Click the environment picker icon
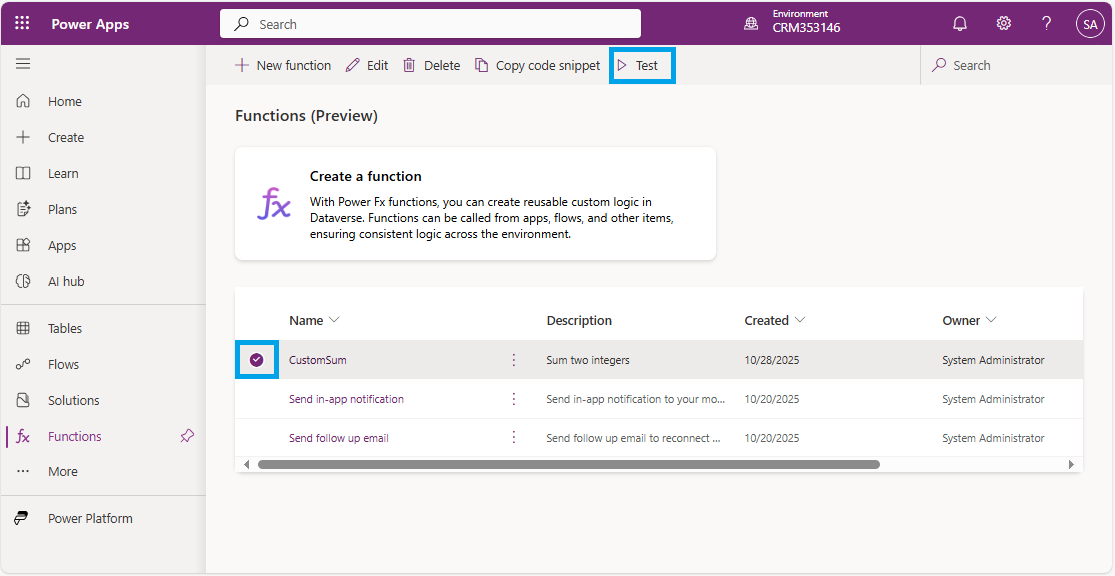1115x576 pixels. pyautogui.click(x=751, y=24)
